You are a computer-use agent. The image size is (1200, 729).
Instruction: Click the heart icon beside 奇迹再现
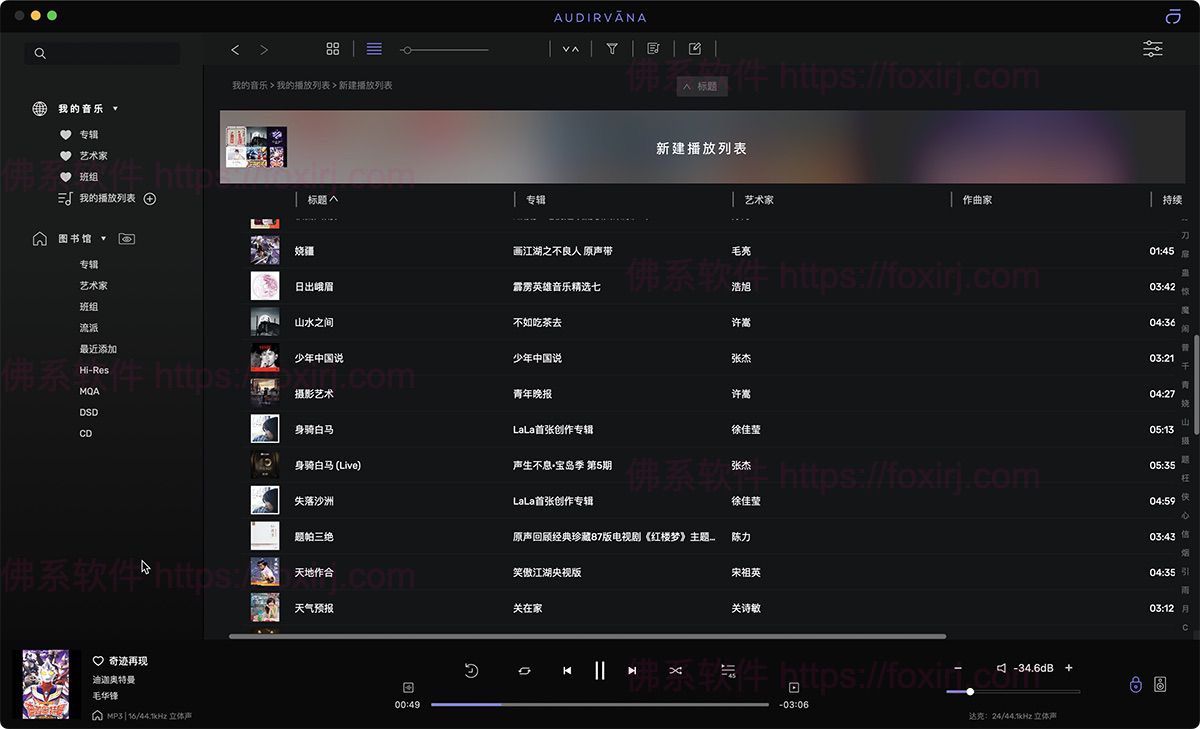tap(97, 660)
